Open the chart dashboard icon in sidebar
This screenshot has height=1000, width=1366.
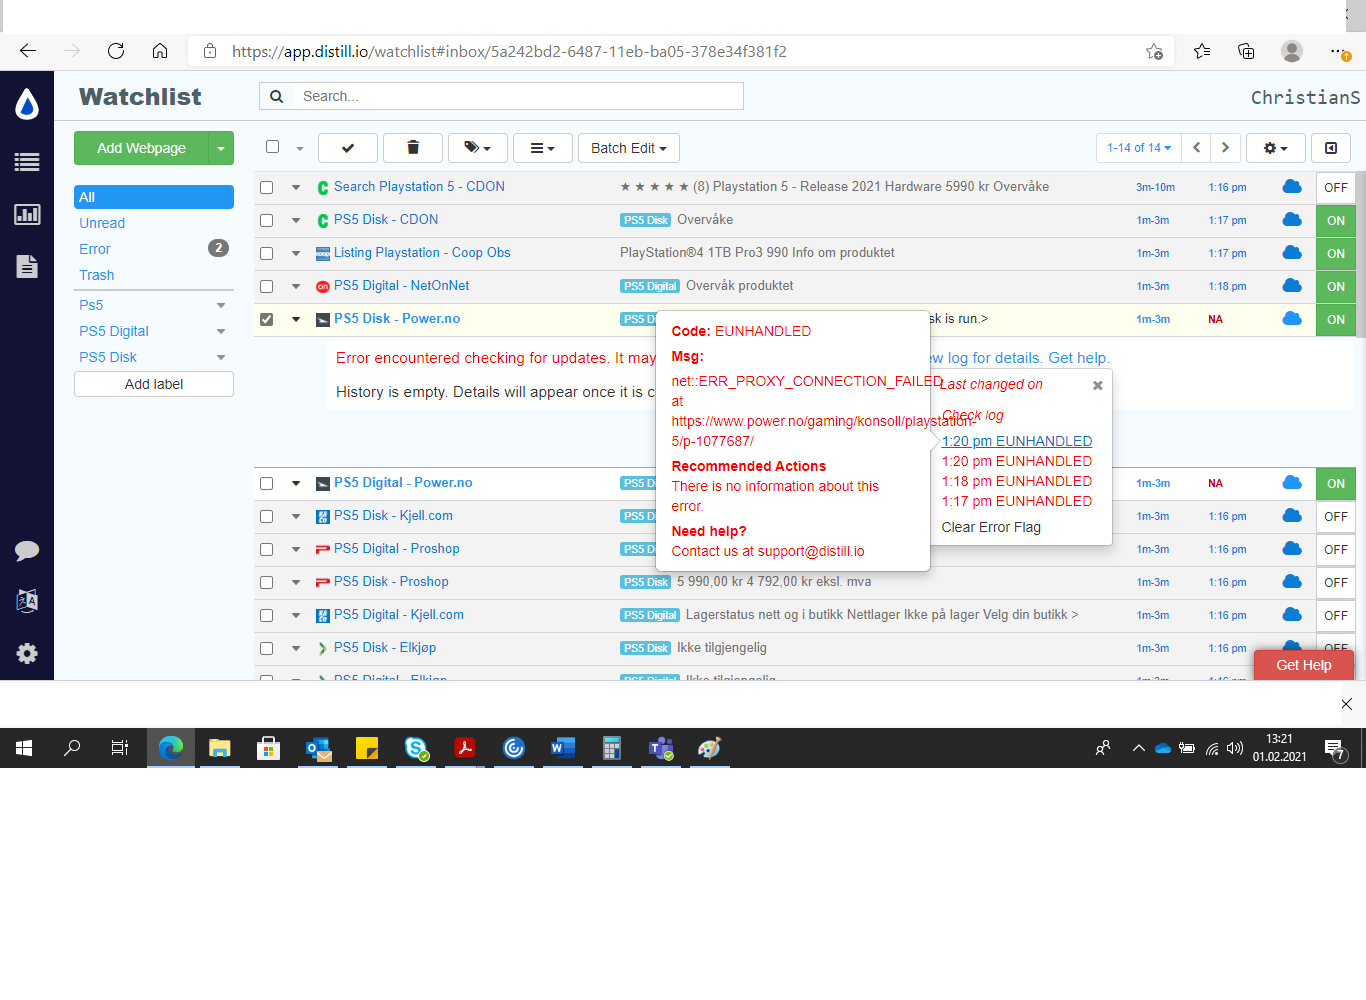tap(27, 214)
